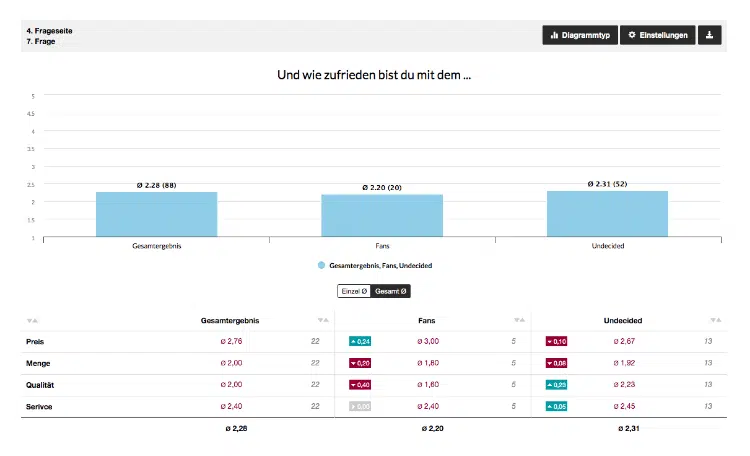Click teal 0,23 badge under Undecided
This screenshot has height=456, width=750.
pos(556,385)
